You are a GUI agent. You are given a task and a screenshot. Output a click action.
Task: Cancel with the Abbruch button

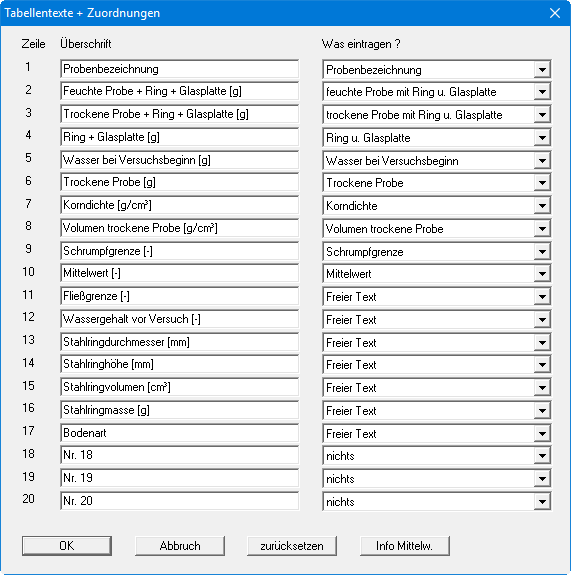(x=180, y=546)
